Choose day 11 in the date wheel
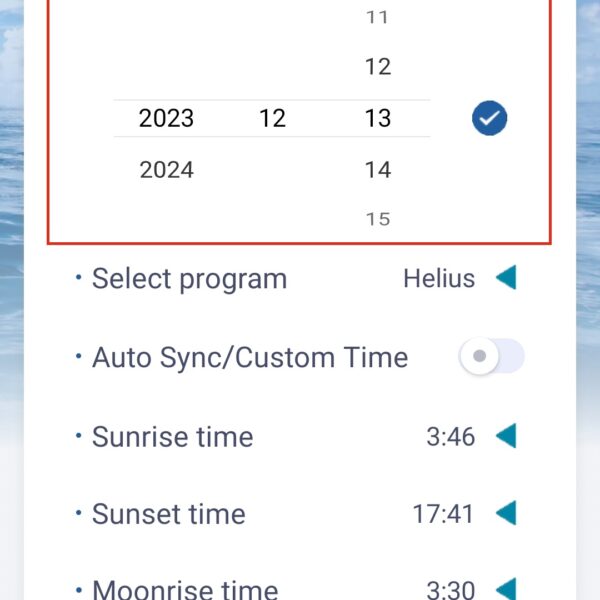The height and width of the screenshot is (600, 600). coord(377,17)
